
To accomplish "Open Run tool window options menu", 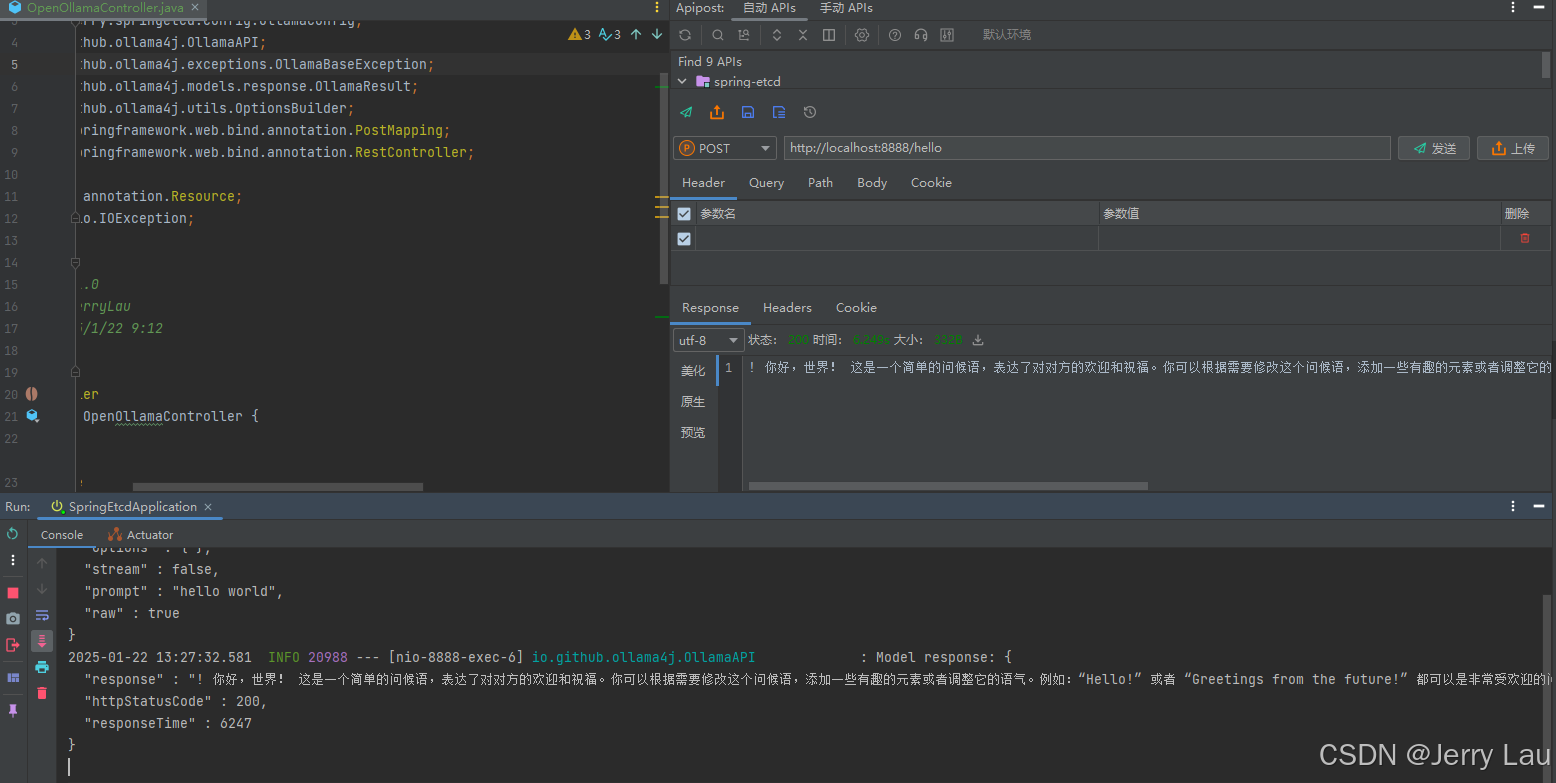I will [1513, 507].
